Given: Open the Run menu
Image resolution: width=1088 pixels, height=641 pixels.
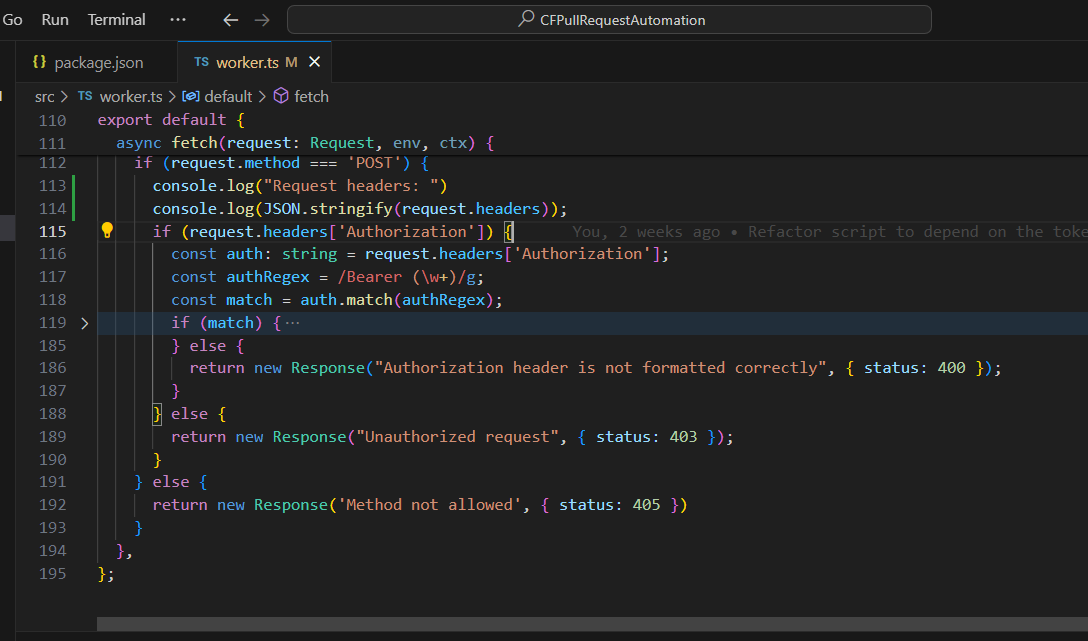Looking at the screenshot, I should click(56, 20).
